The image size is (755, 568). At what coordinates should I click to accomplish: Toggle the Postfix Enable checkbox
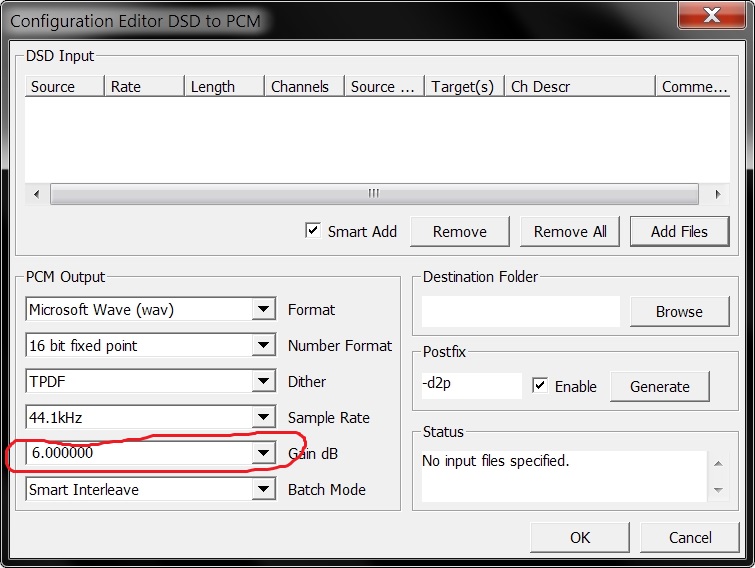tap(540, 386)
